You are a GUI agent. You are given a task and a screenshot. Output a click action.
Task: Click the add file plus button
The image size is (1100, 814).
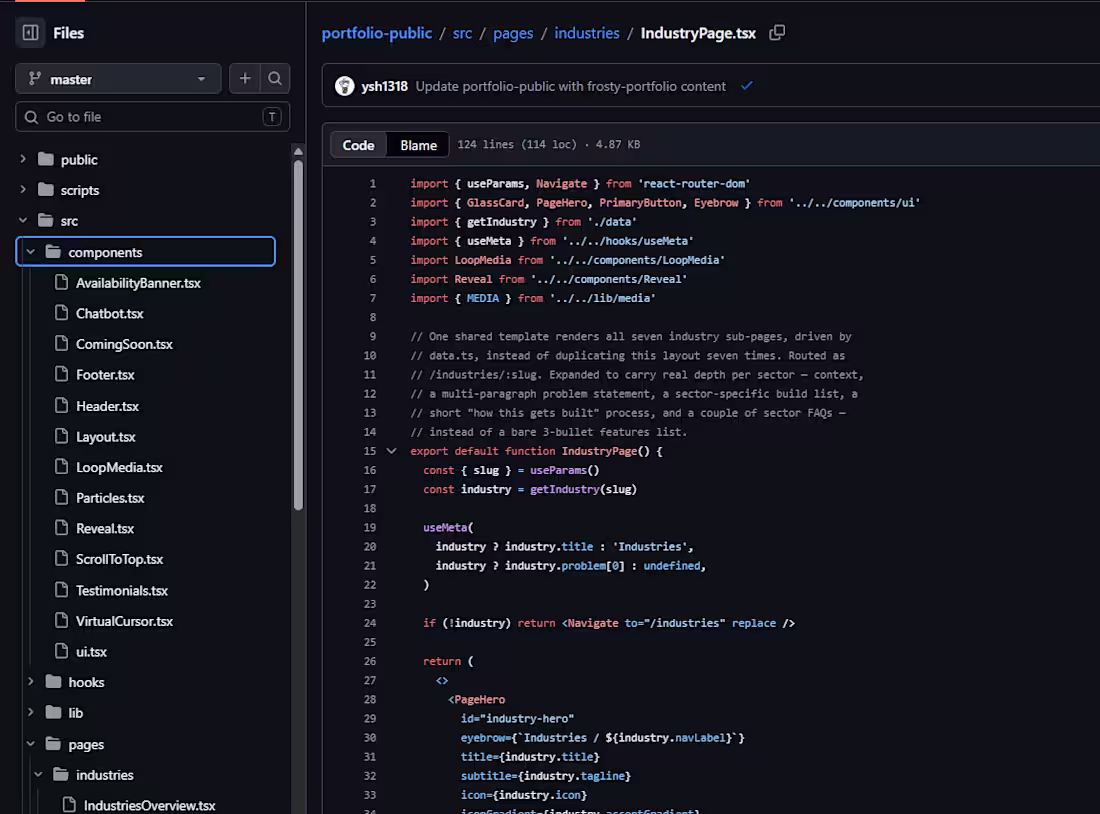coord(245,79)
